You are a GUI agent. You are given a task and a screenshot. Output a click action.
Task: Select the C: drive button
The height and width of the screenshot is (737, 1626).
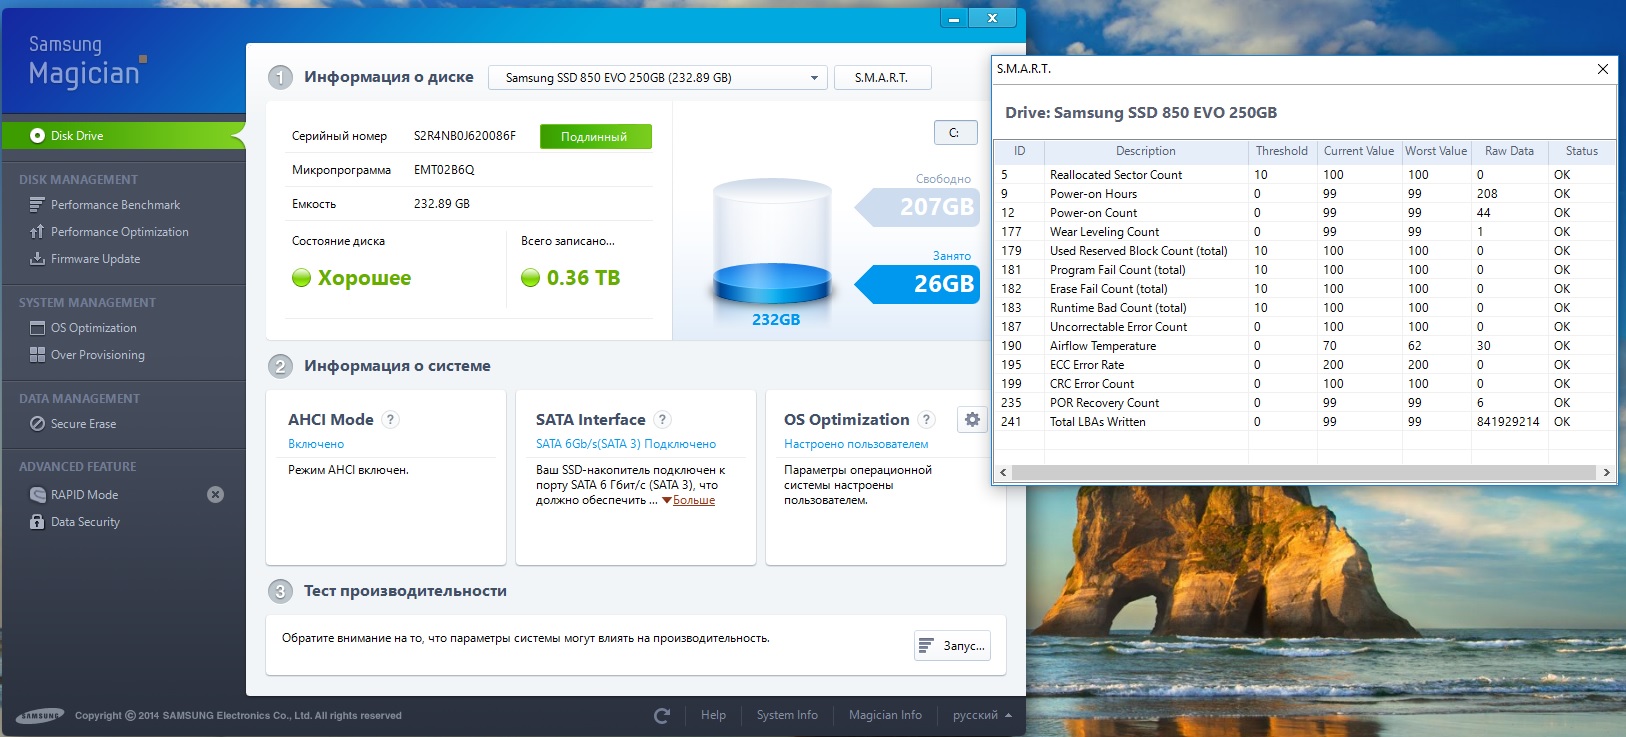click(954, 132)
